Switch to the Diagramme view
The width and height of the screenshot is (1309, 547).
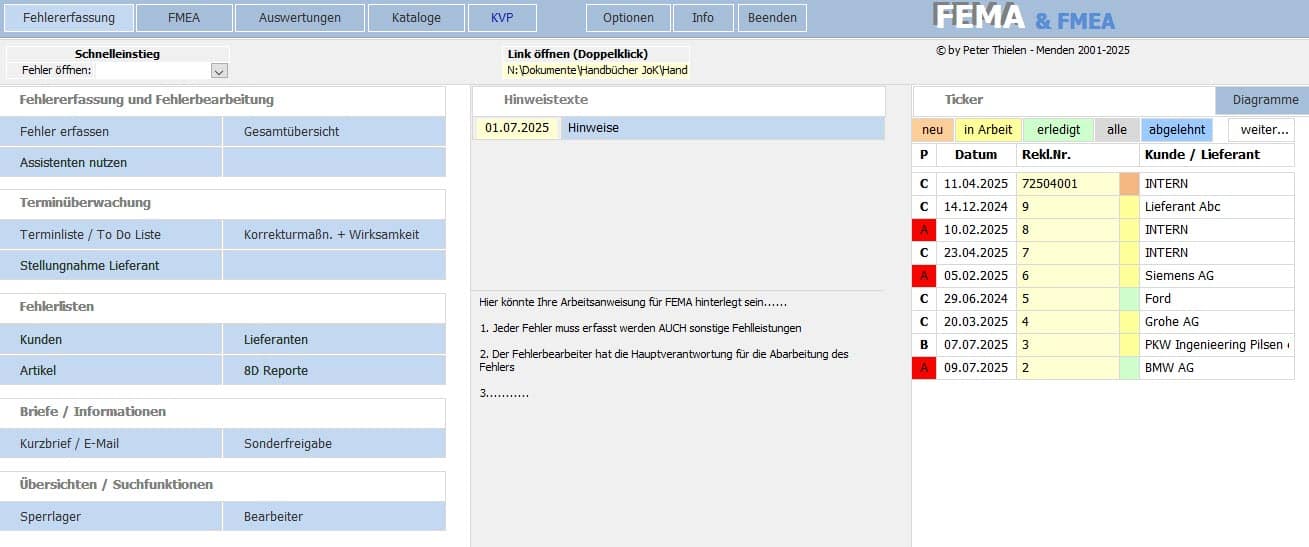(1264, 100)
